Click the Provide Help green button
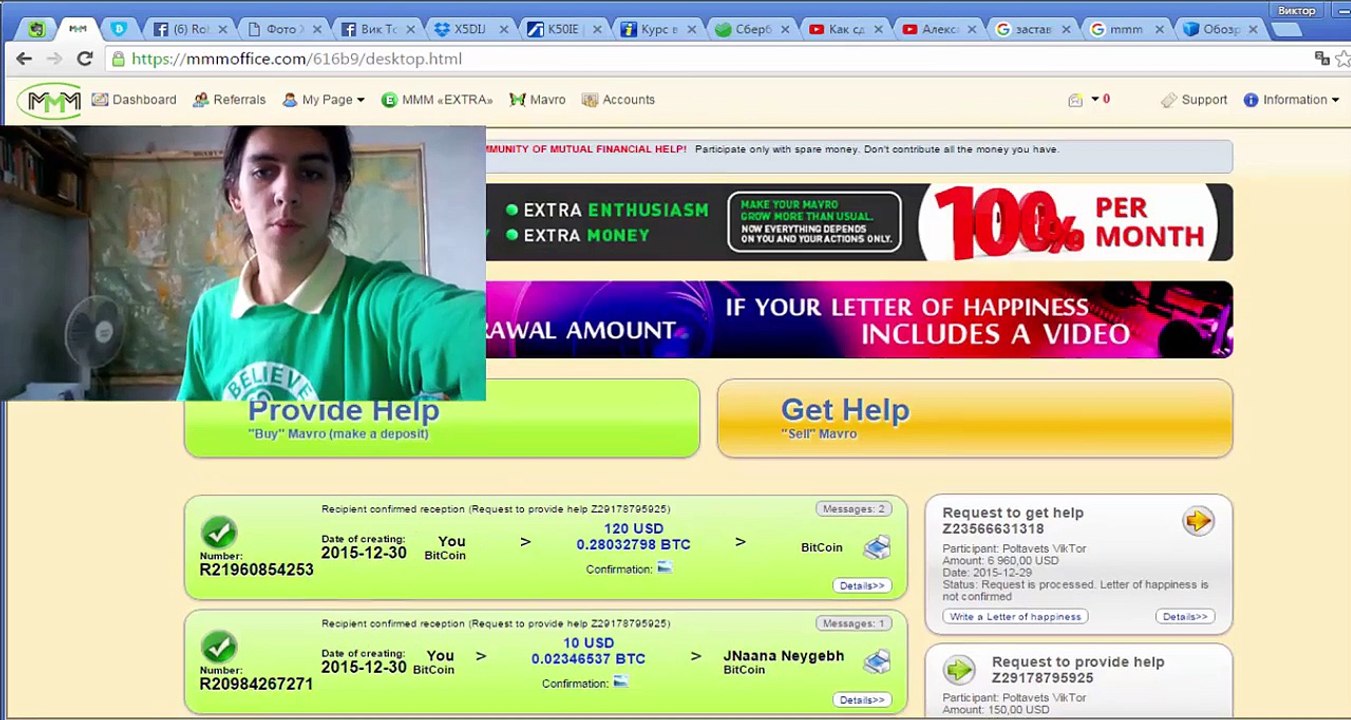Image resolution: width=1351 pixels, height=720 pixels. [x=441, y=418]
